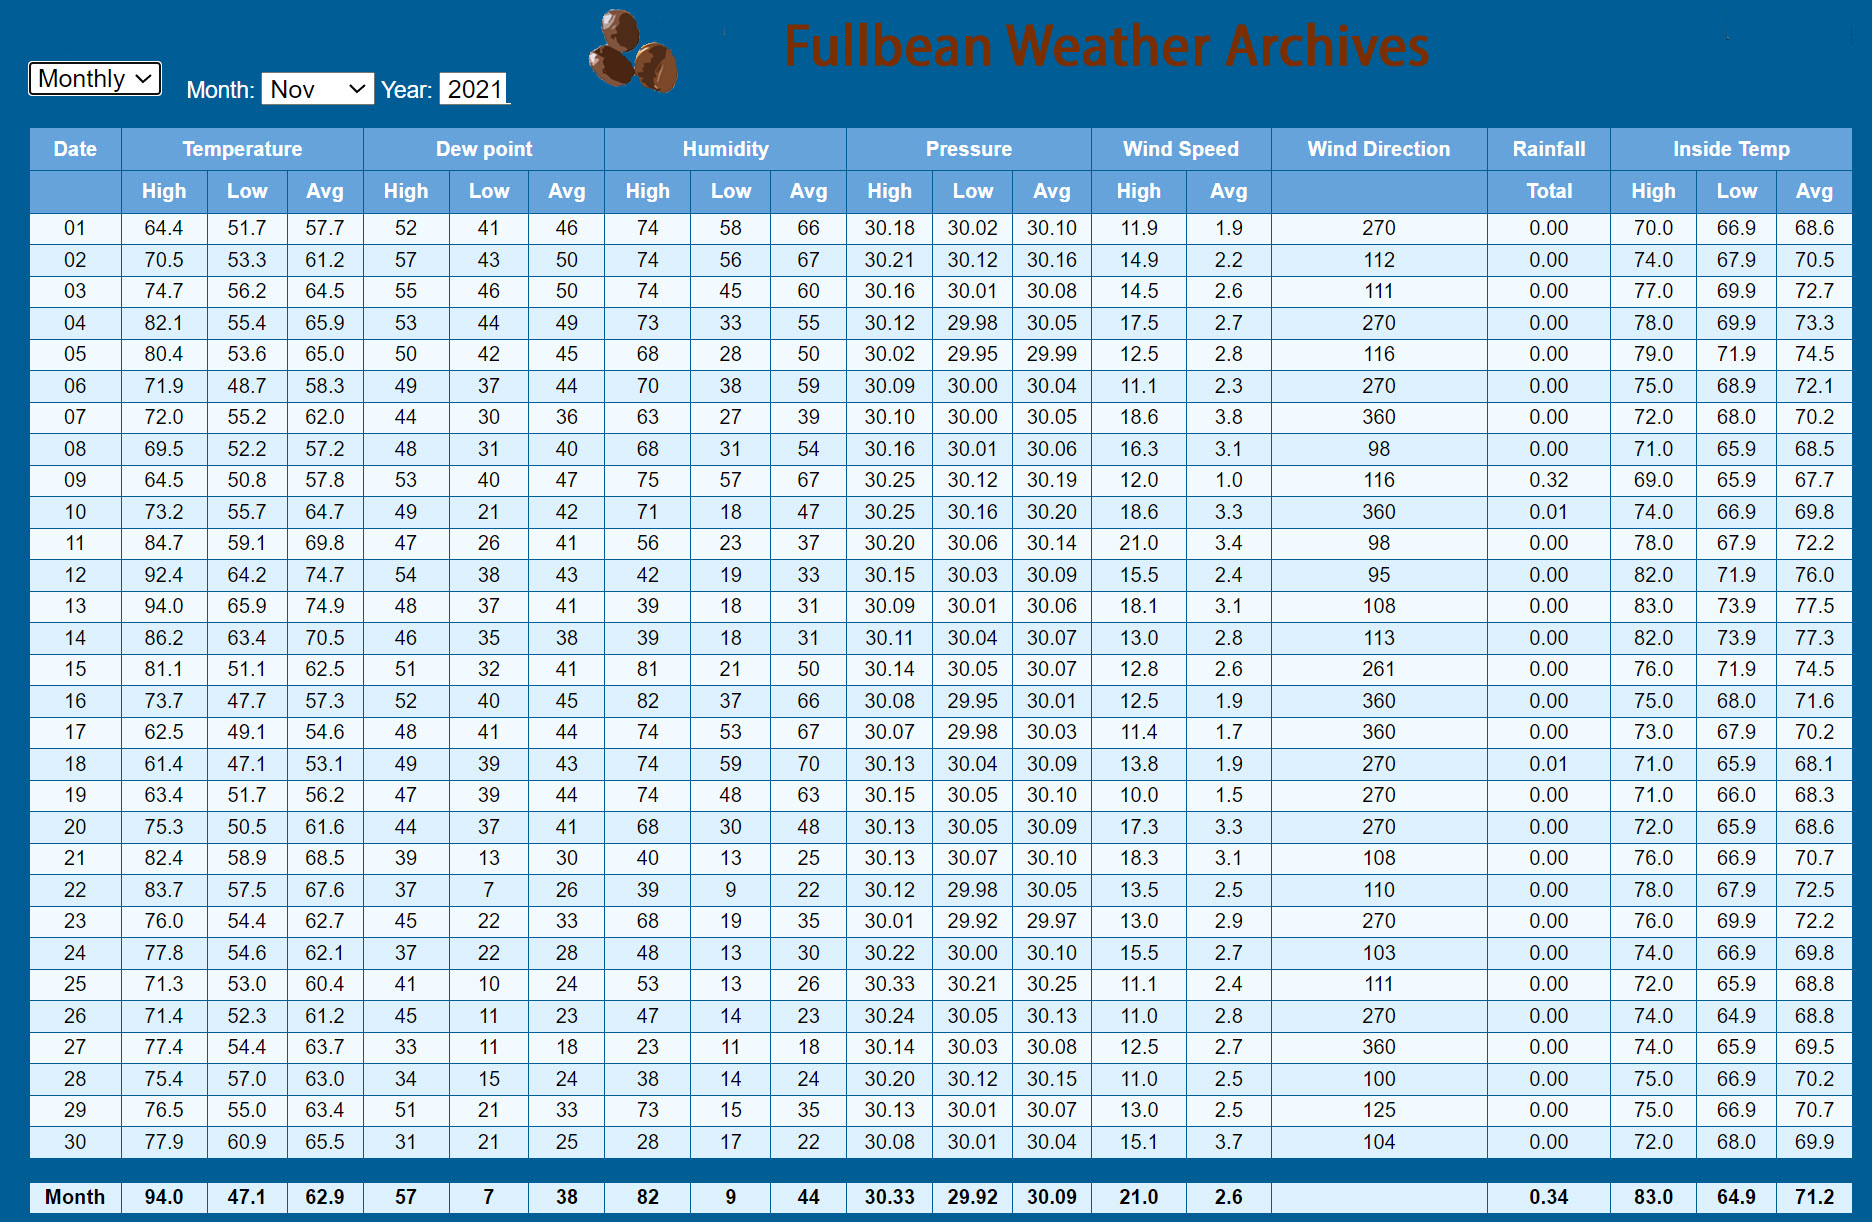Image resolution: width=1872 pixels, height=1222 pixels.
Task: Click the Month summary row label
Action: click(75, 1197)
